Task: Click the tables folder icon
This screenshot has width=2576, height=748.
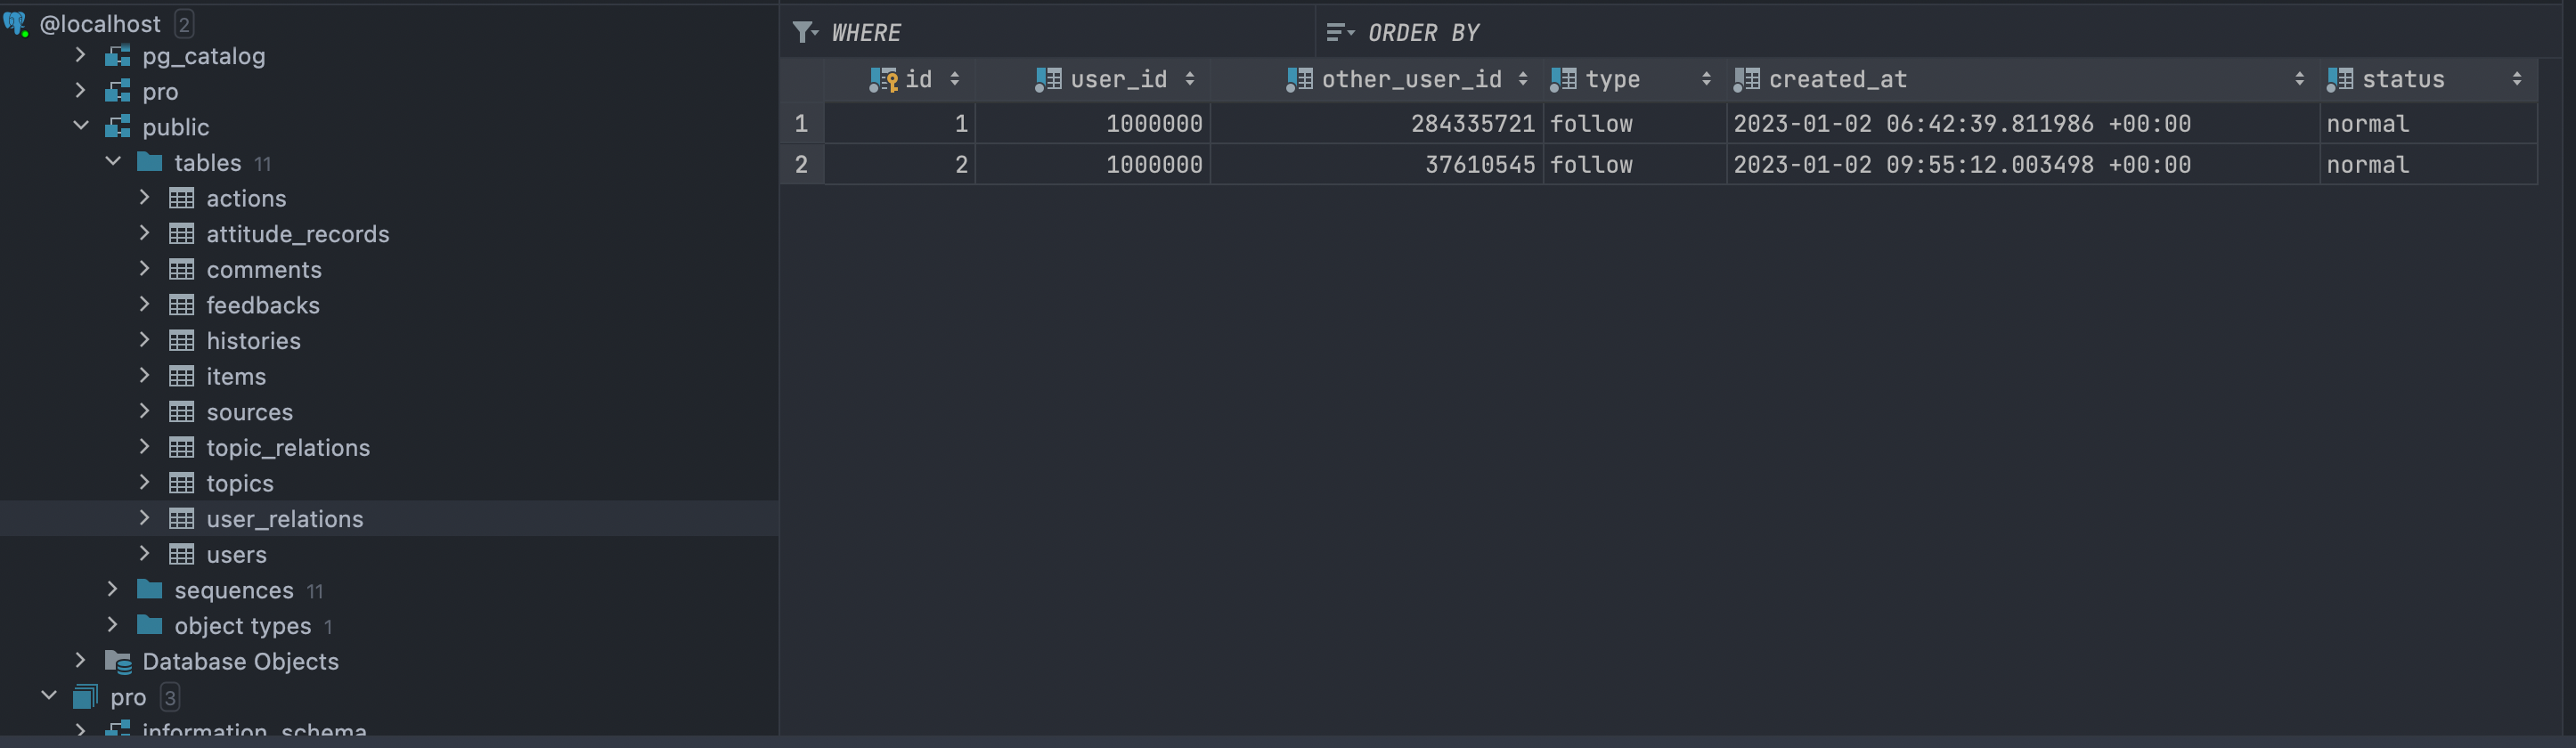Action: (150, 162)
